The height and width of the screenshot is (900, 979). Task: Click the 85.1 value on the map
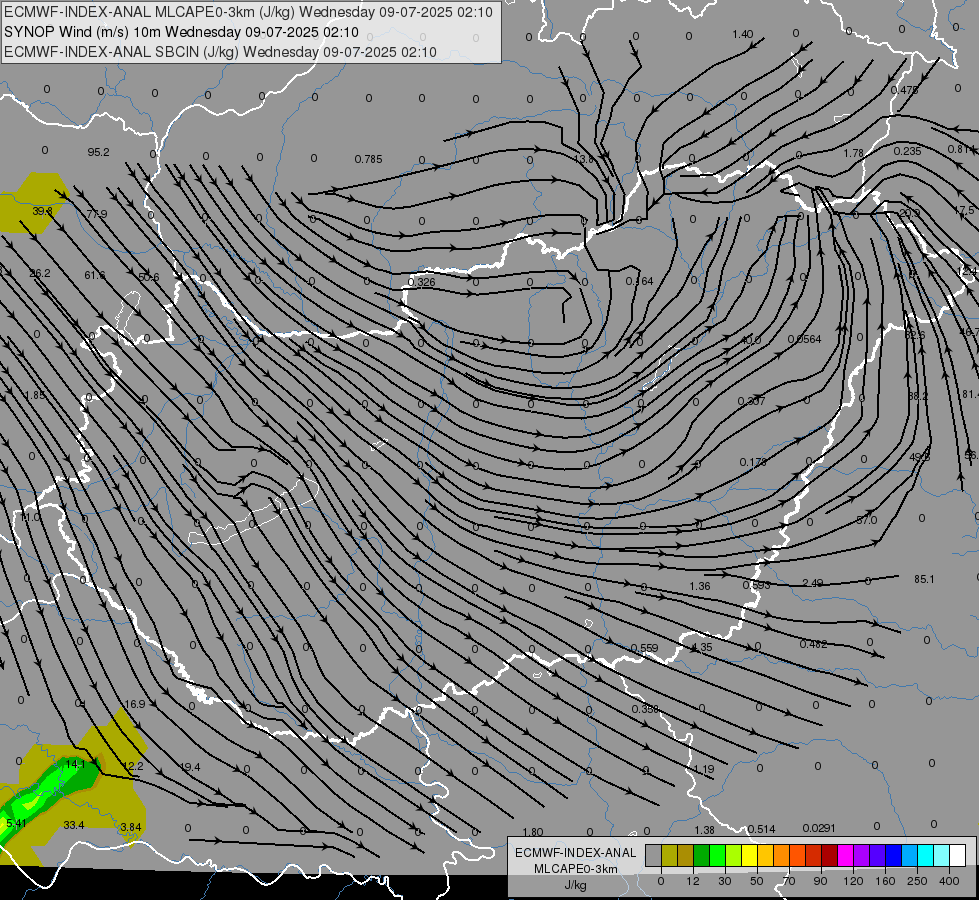(x=924, y=579)
